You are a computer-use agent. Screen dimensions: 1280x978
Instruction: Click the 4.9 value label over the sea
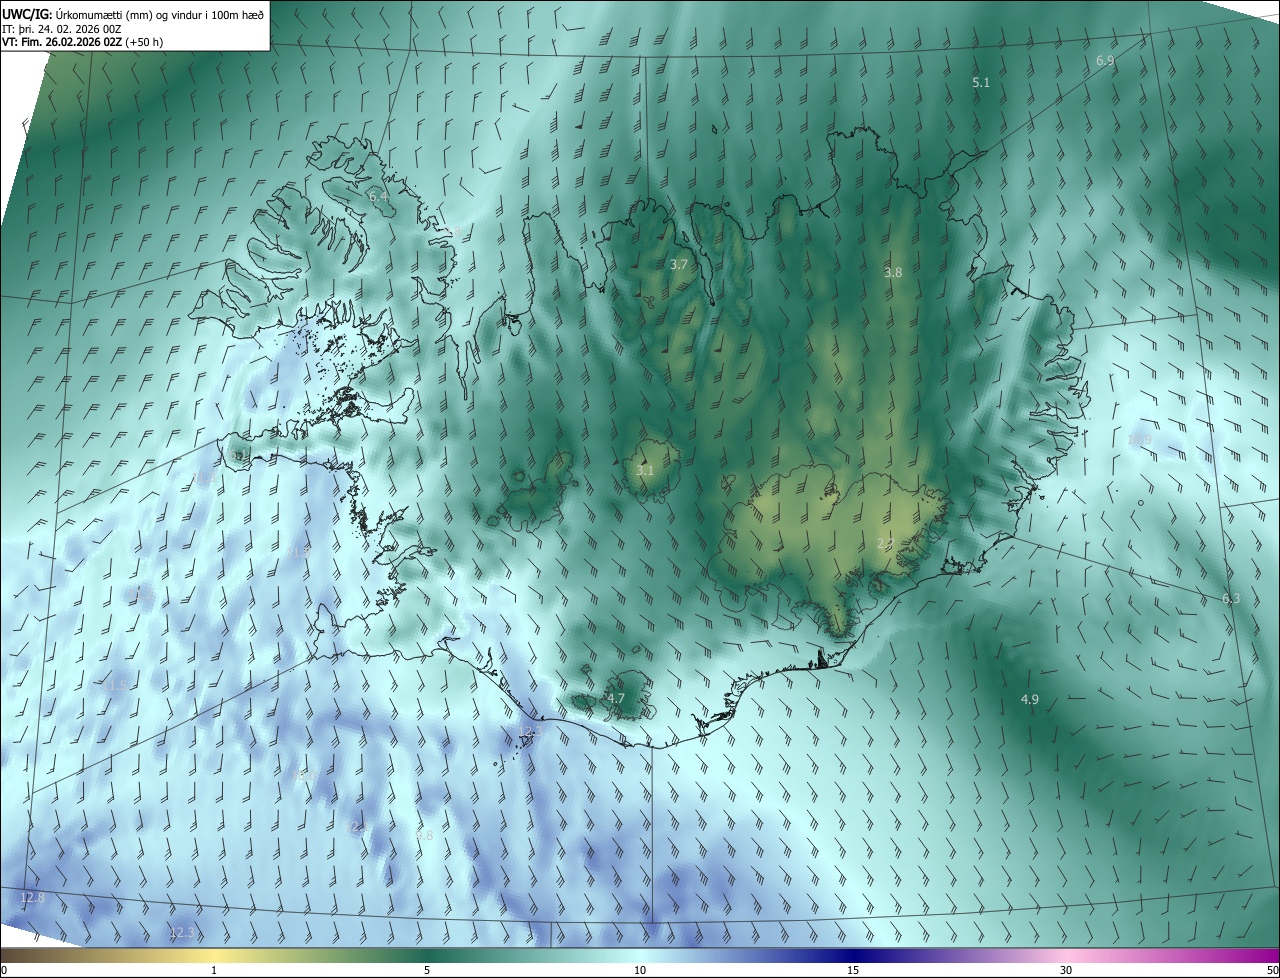[1030, 700]
